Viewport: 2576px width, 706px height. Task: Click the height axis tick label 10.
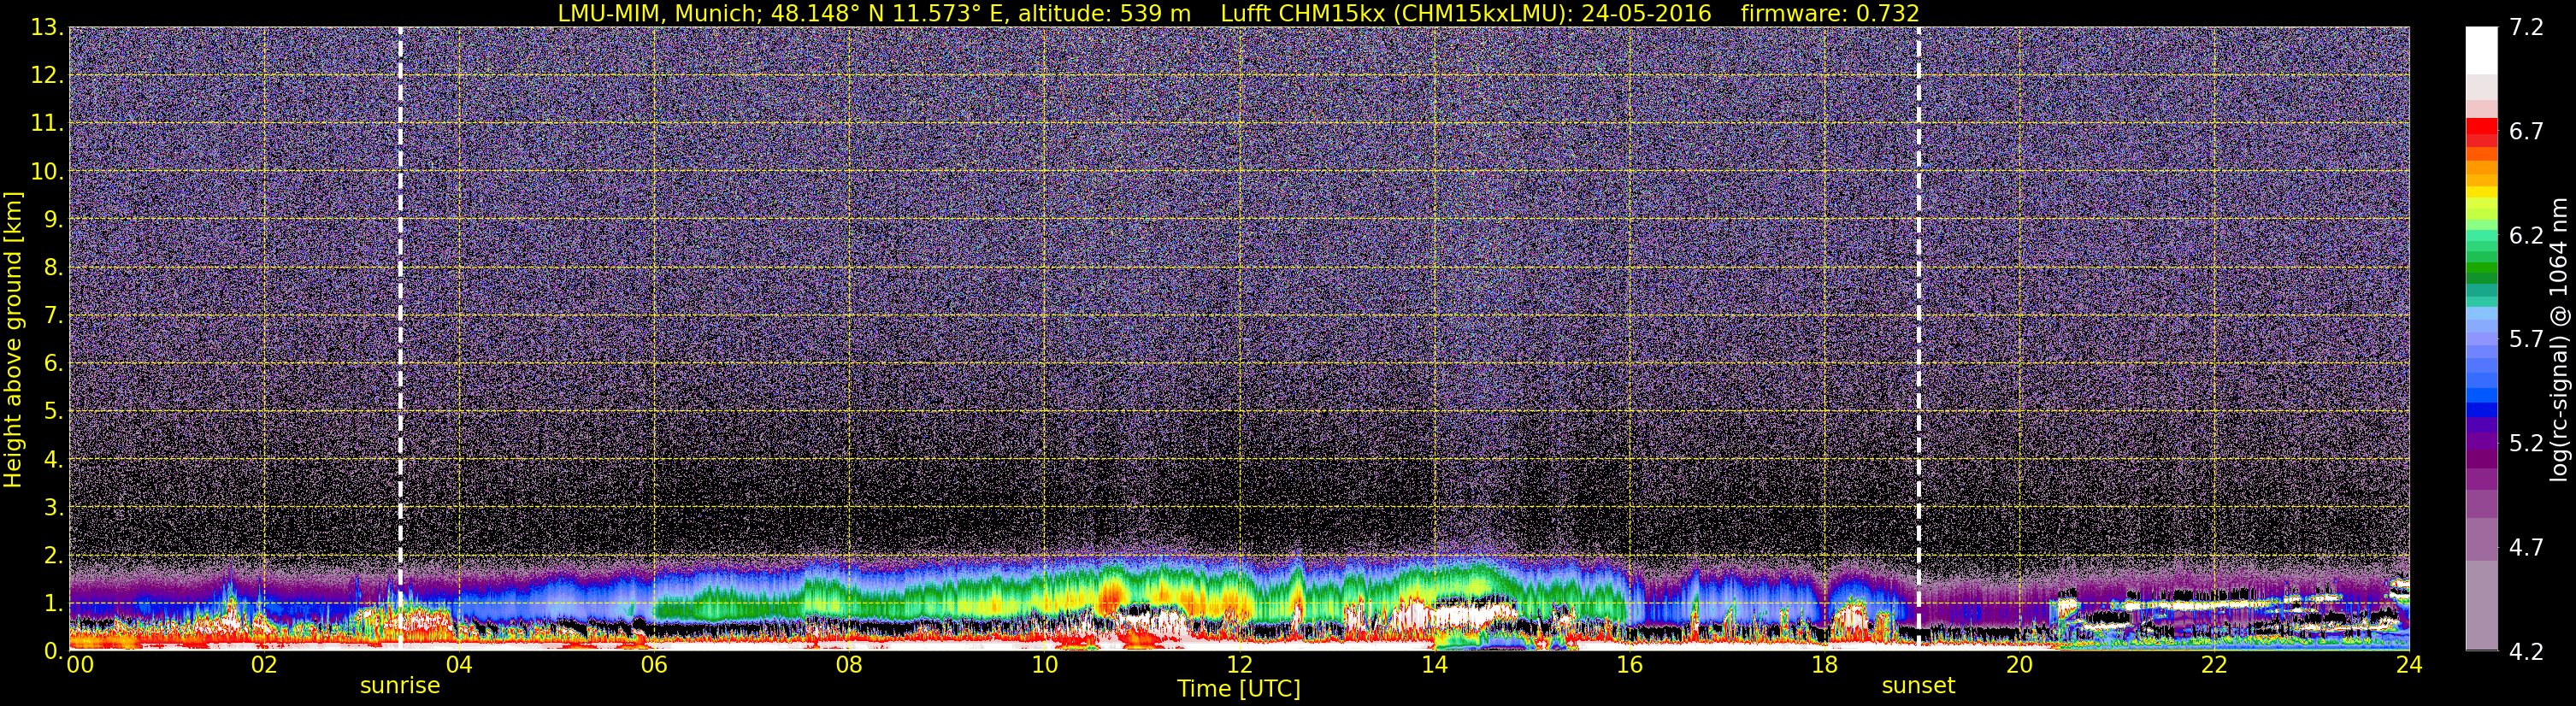[46, 172]
